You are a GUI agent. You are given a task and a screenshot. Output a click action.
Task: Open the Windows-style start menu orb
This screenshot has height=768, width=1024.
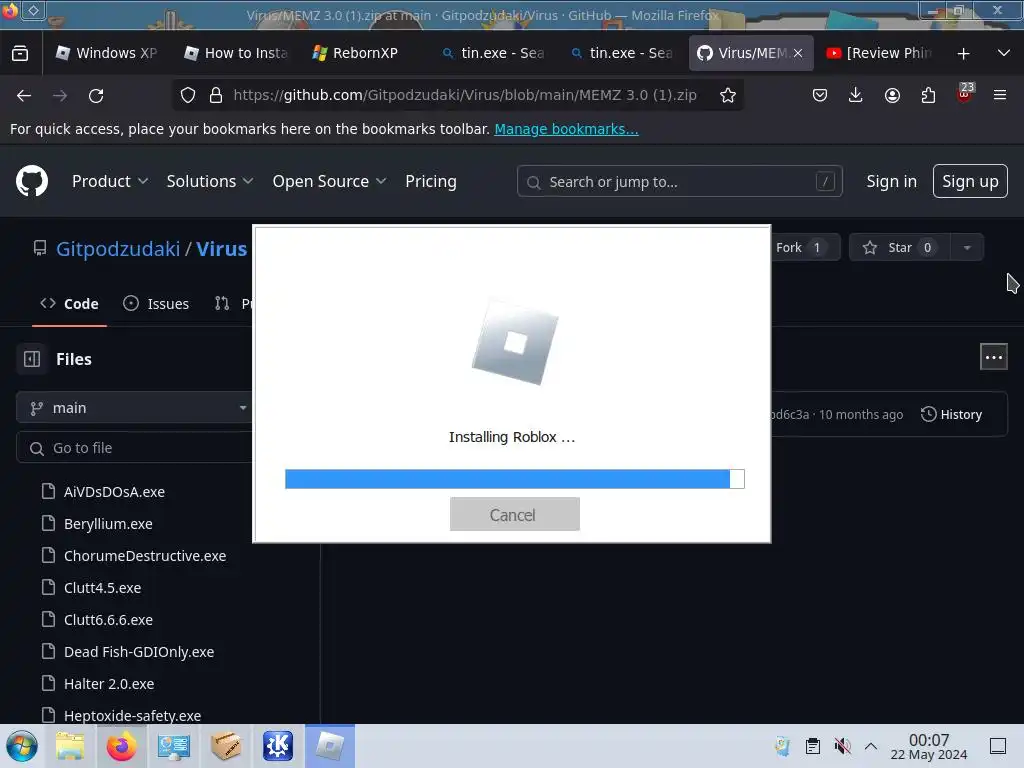[x=21, y=746]
